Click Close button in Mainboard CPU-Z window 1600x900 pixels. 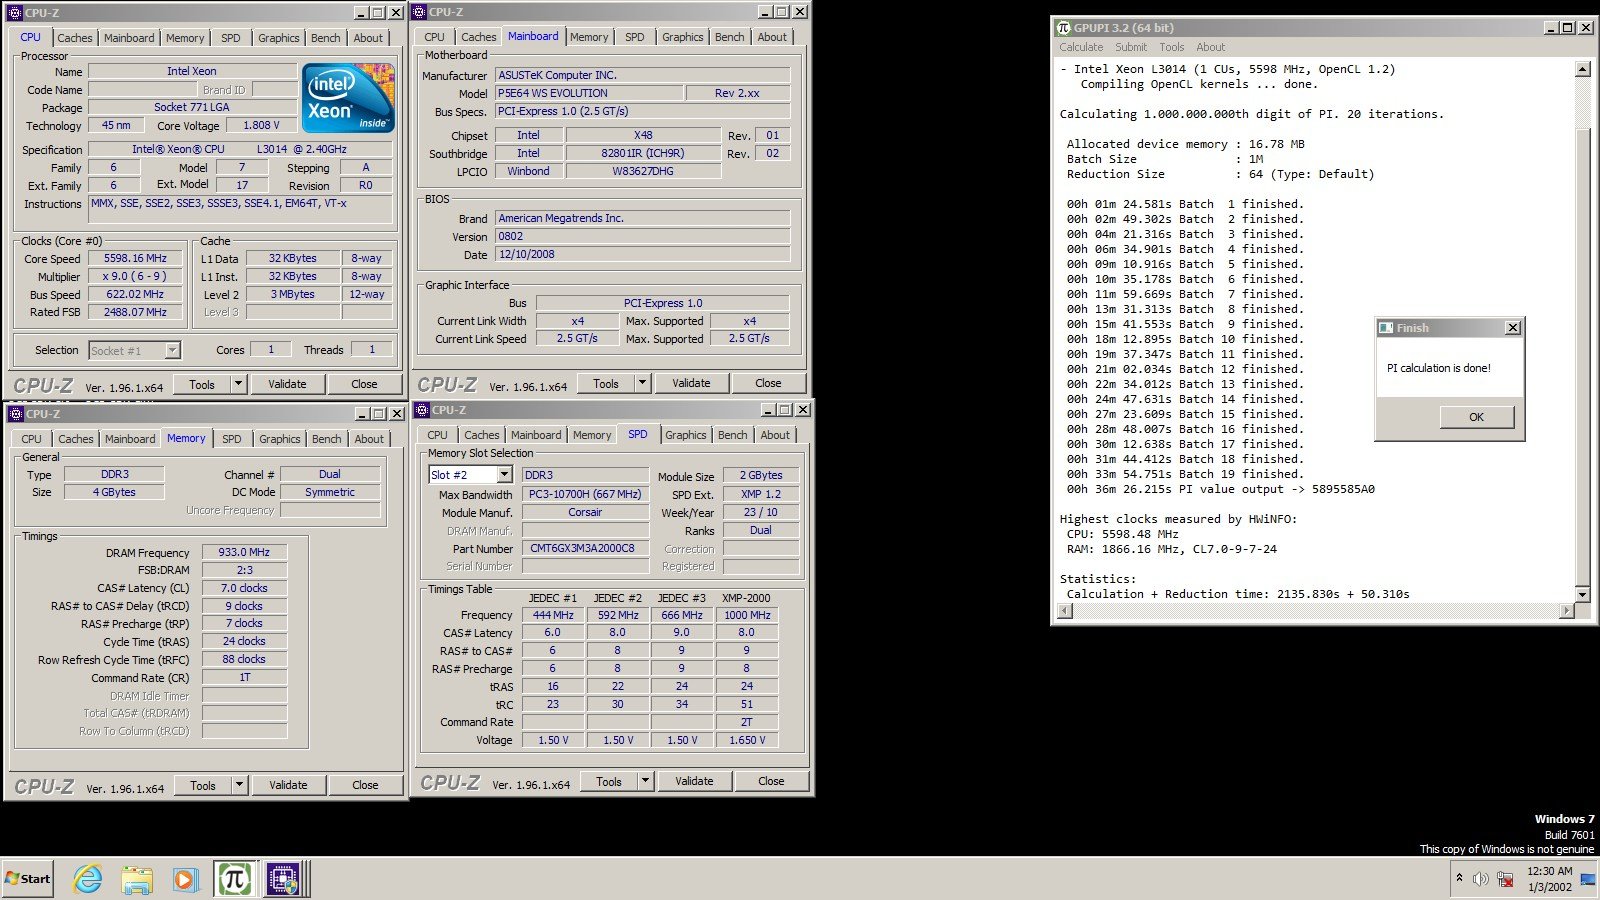[768, 383]
